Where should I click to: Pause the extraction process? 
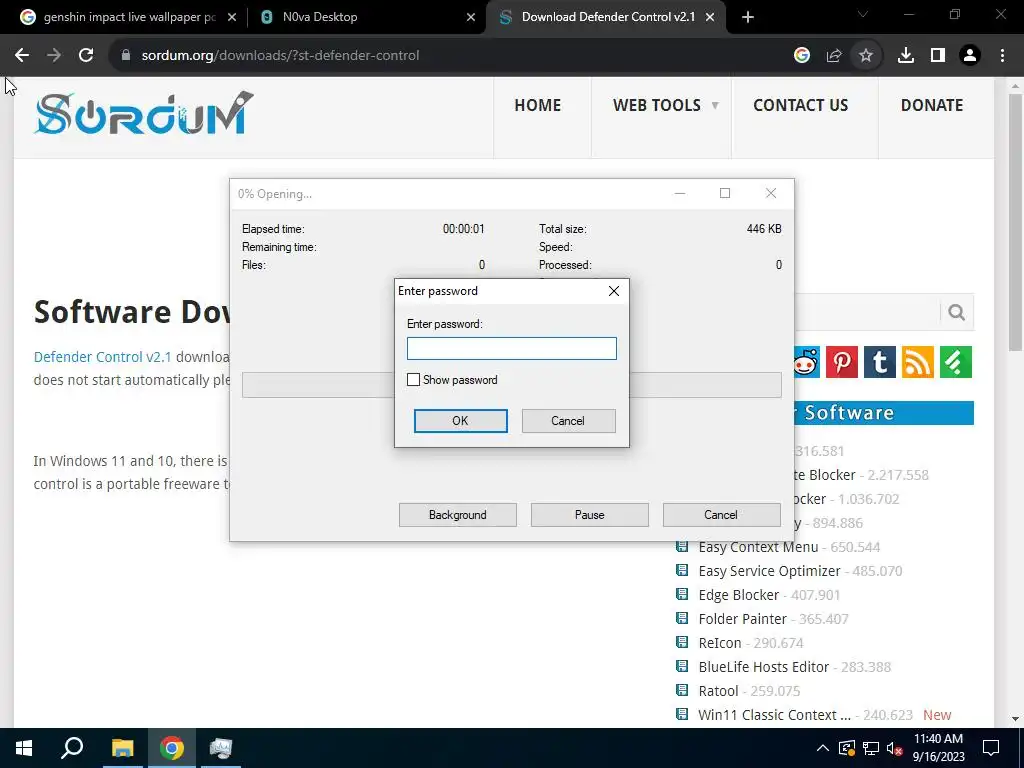click(x=590, y=515)
